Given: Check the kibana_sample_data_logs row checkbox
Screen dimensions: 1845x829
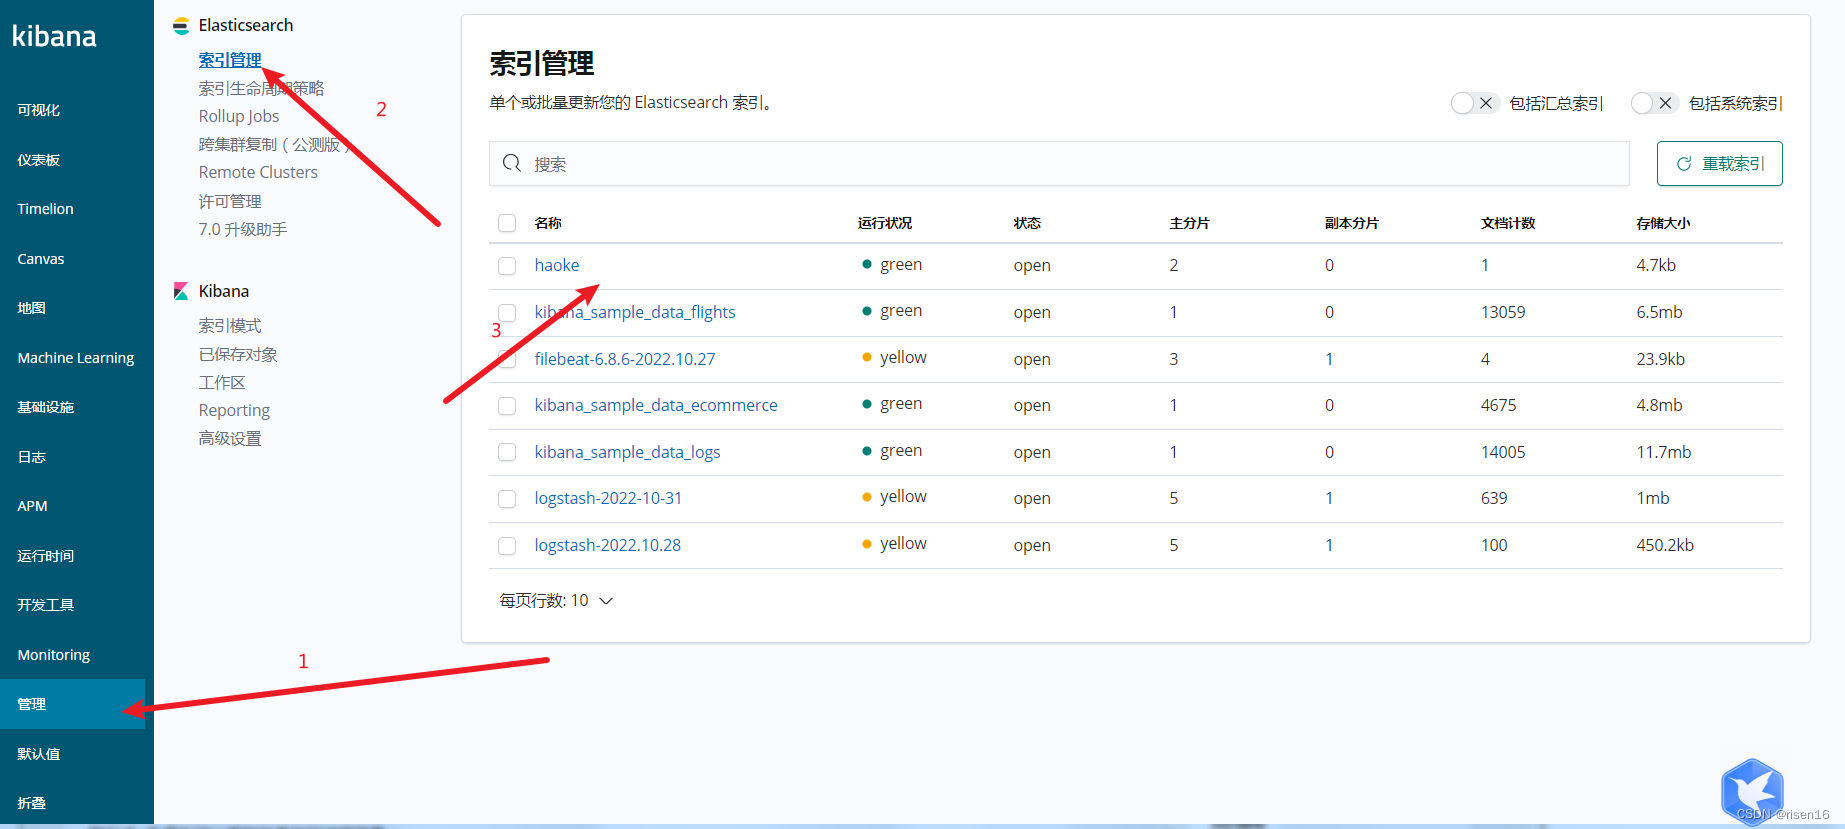Looking at the screenshot, I should 507,453.
